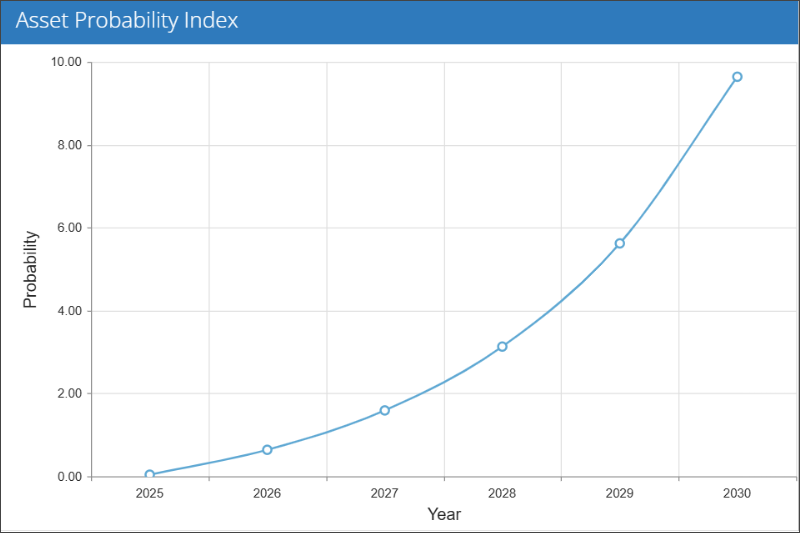
Task: Click the 'Probability' y-axis title
Action: click(x=30, y=269)
